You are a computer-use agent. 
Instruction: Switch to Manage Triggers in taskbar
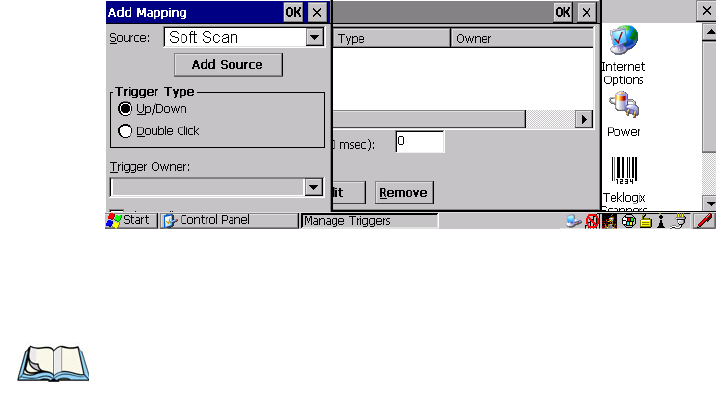(x=369, y=221)
